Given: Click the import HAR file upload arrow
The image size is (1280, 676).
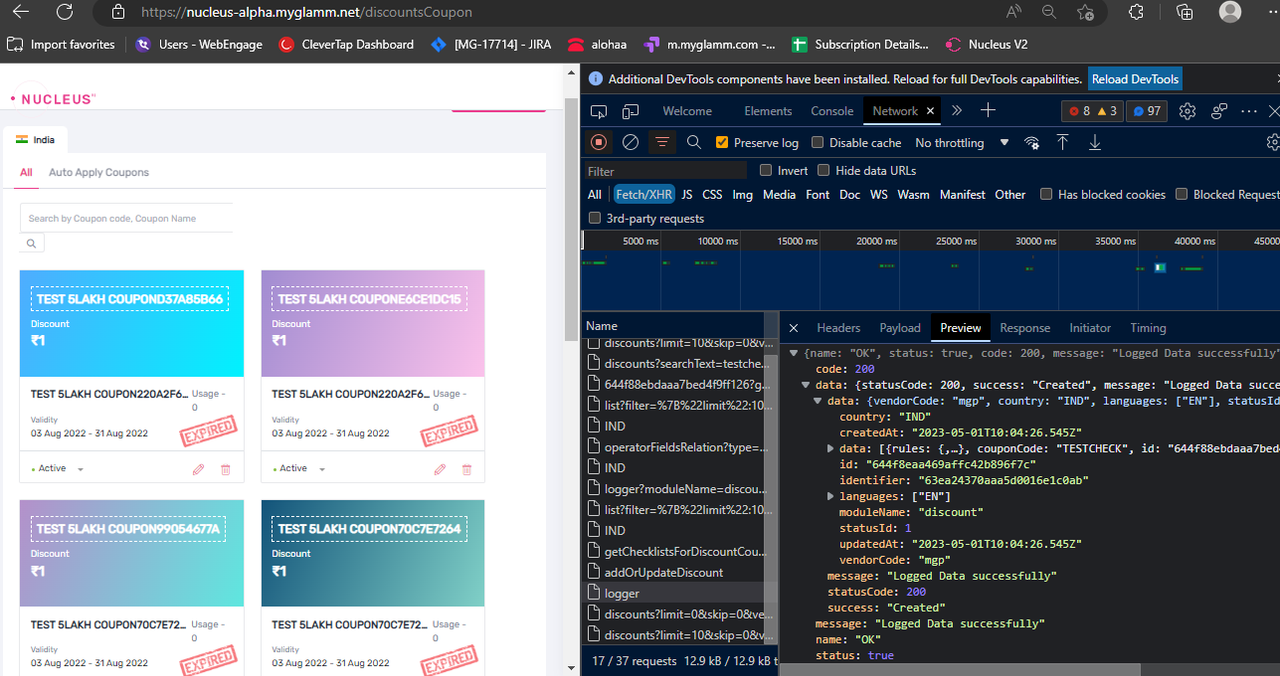Looking at the screenshot, I should pos(1063,143).
